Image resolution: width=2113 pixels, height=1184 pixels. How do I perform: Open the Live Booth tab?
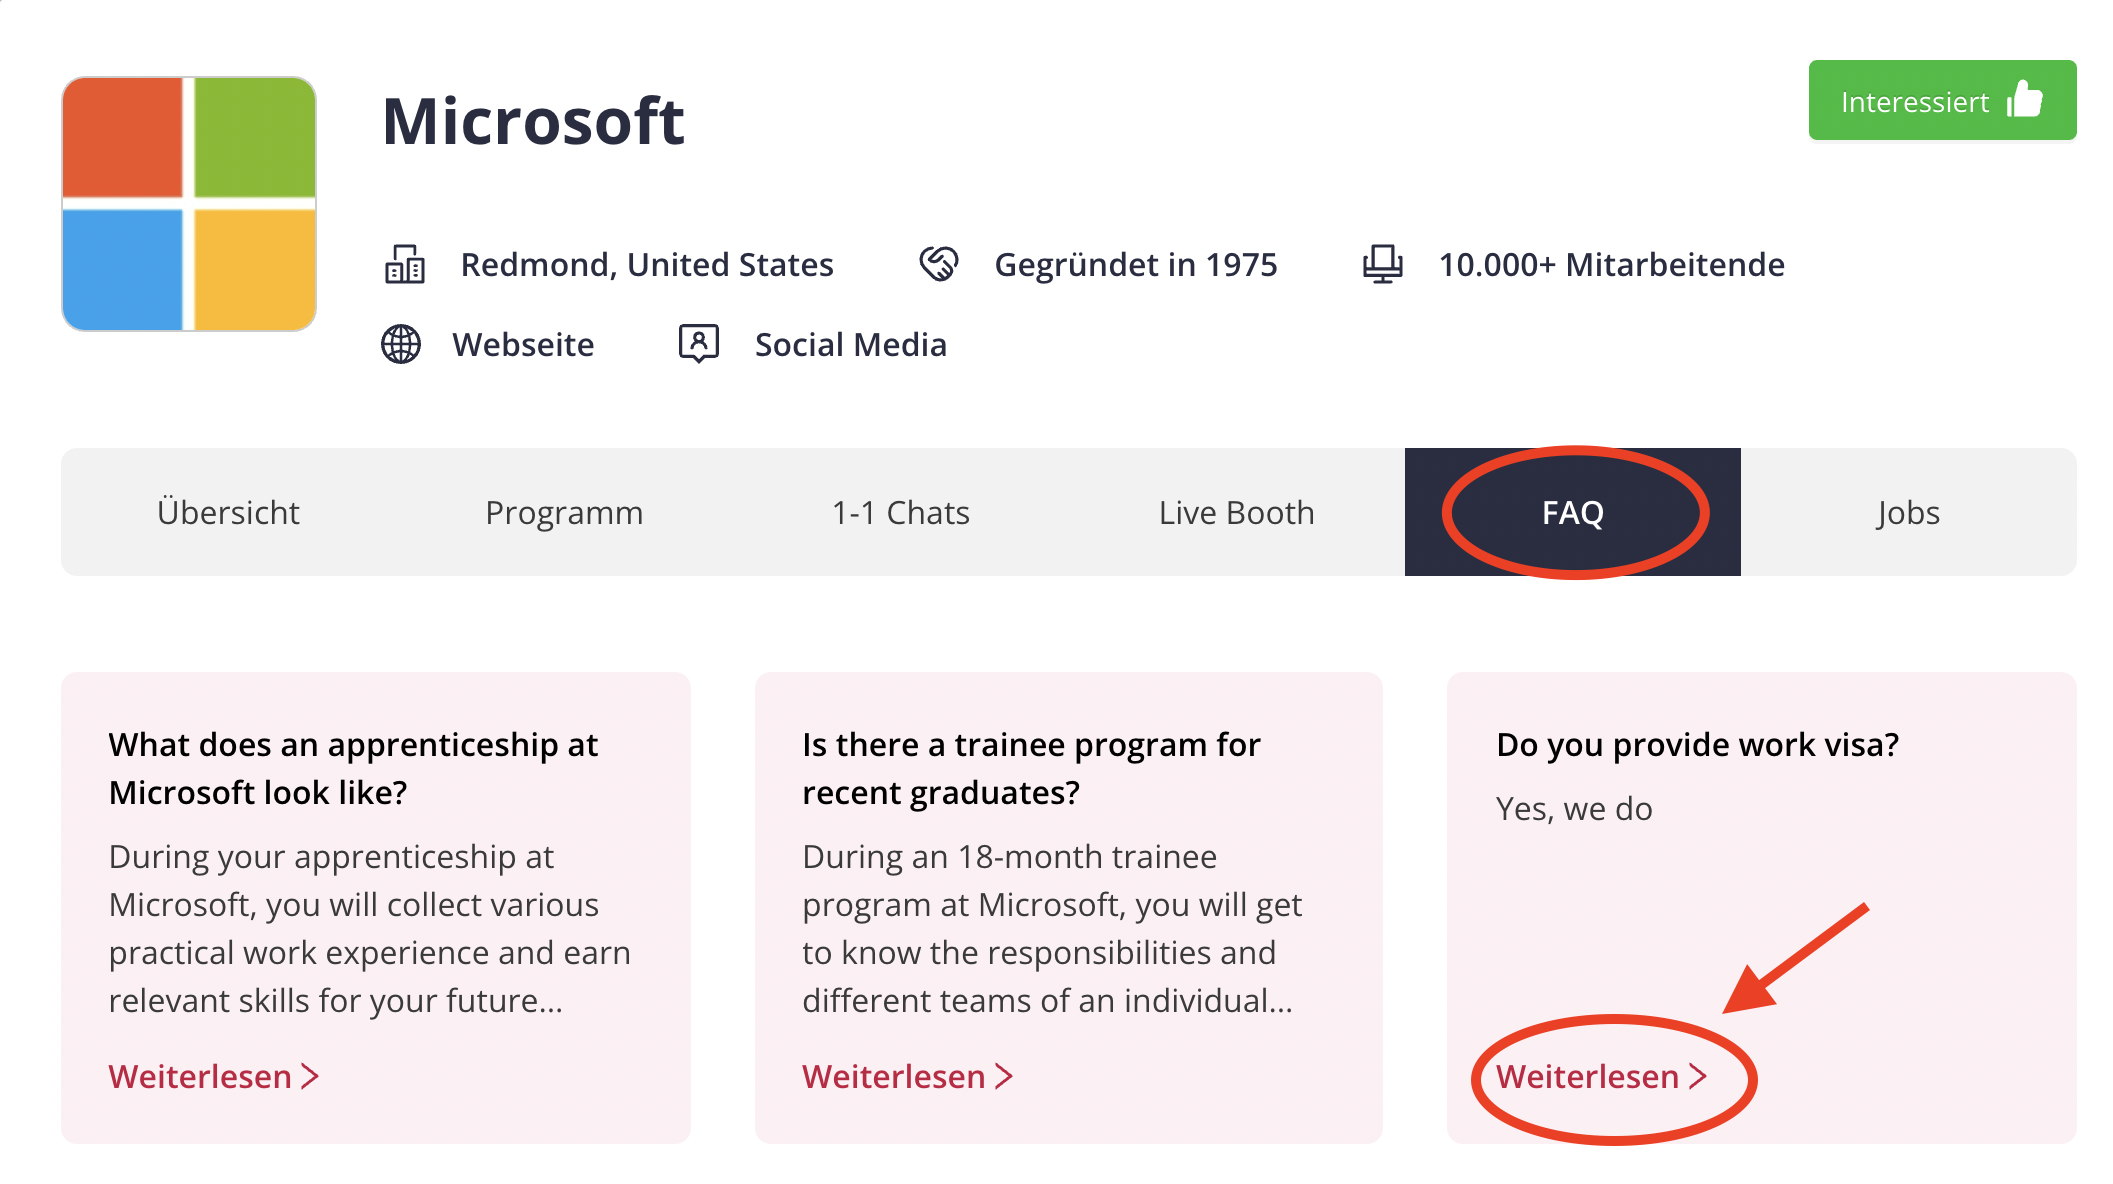tap(1237, 512)
